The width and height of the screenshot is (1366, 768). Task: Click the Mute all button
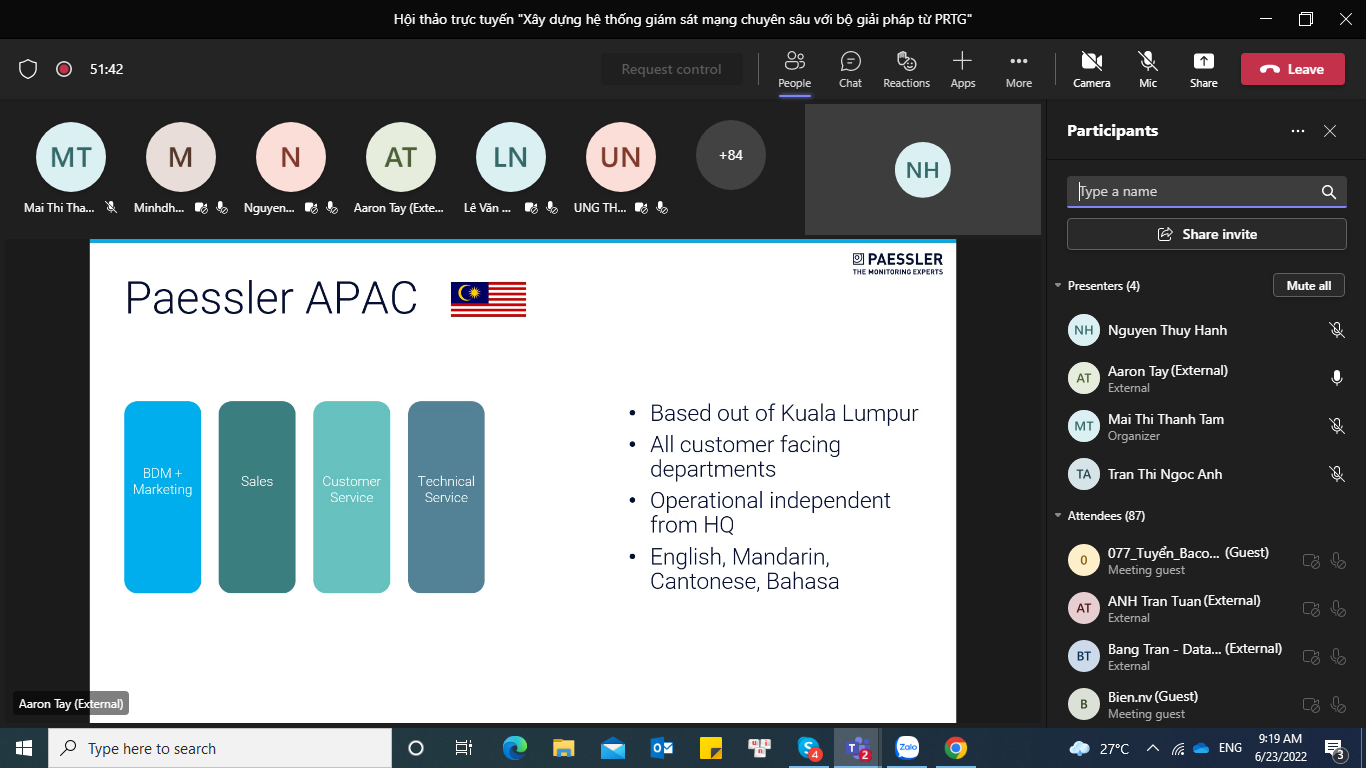pos(1308,286)
